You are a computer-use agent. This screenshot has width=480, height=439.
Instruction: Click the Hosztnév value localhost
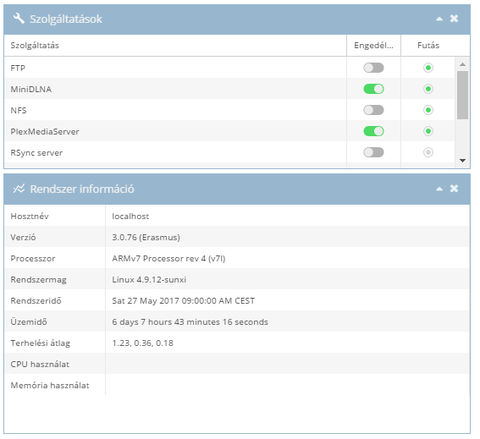[x=130, y=216]
